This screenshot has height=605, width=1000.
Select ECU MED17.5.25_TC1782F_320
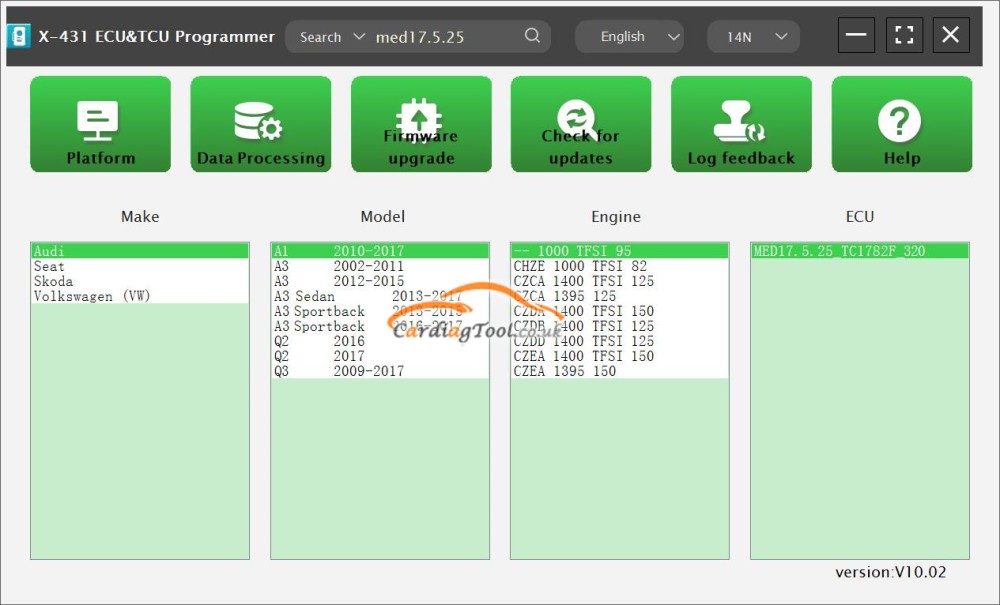pyautogui.click(x=860, y=251)
